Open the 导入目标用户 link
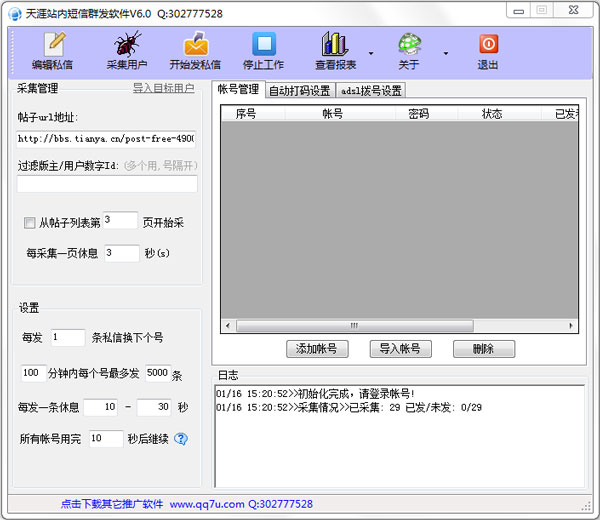This screenshot has width=600, height=520. pos(164,88)
